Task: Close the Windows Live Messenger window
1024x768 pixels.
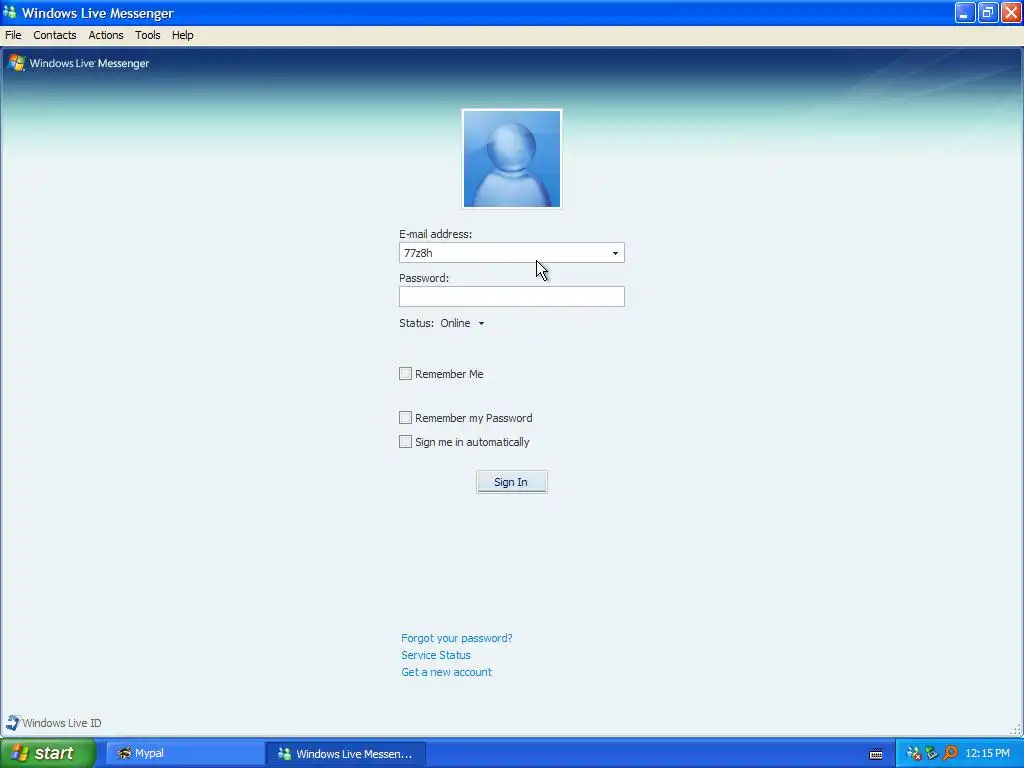Action: [x=1011, y=12]
